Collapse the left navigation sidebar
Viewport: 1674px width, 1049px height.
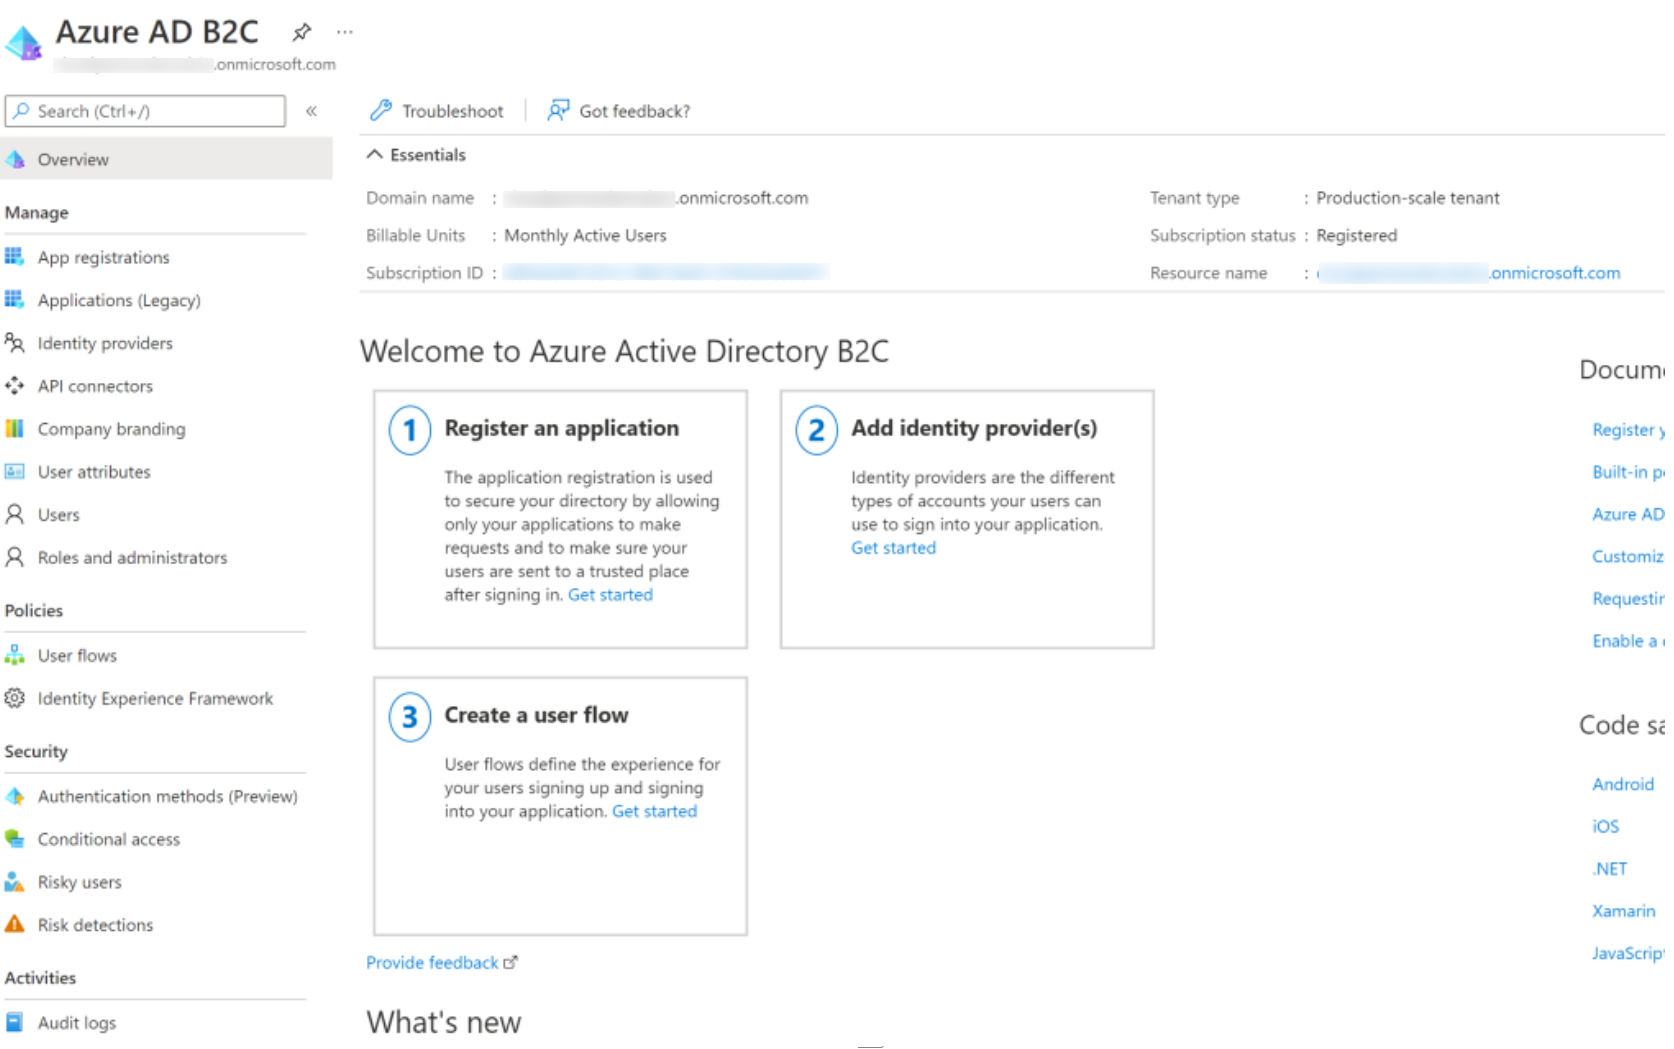311,111
